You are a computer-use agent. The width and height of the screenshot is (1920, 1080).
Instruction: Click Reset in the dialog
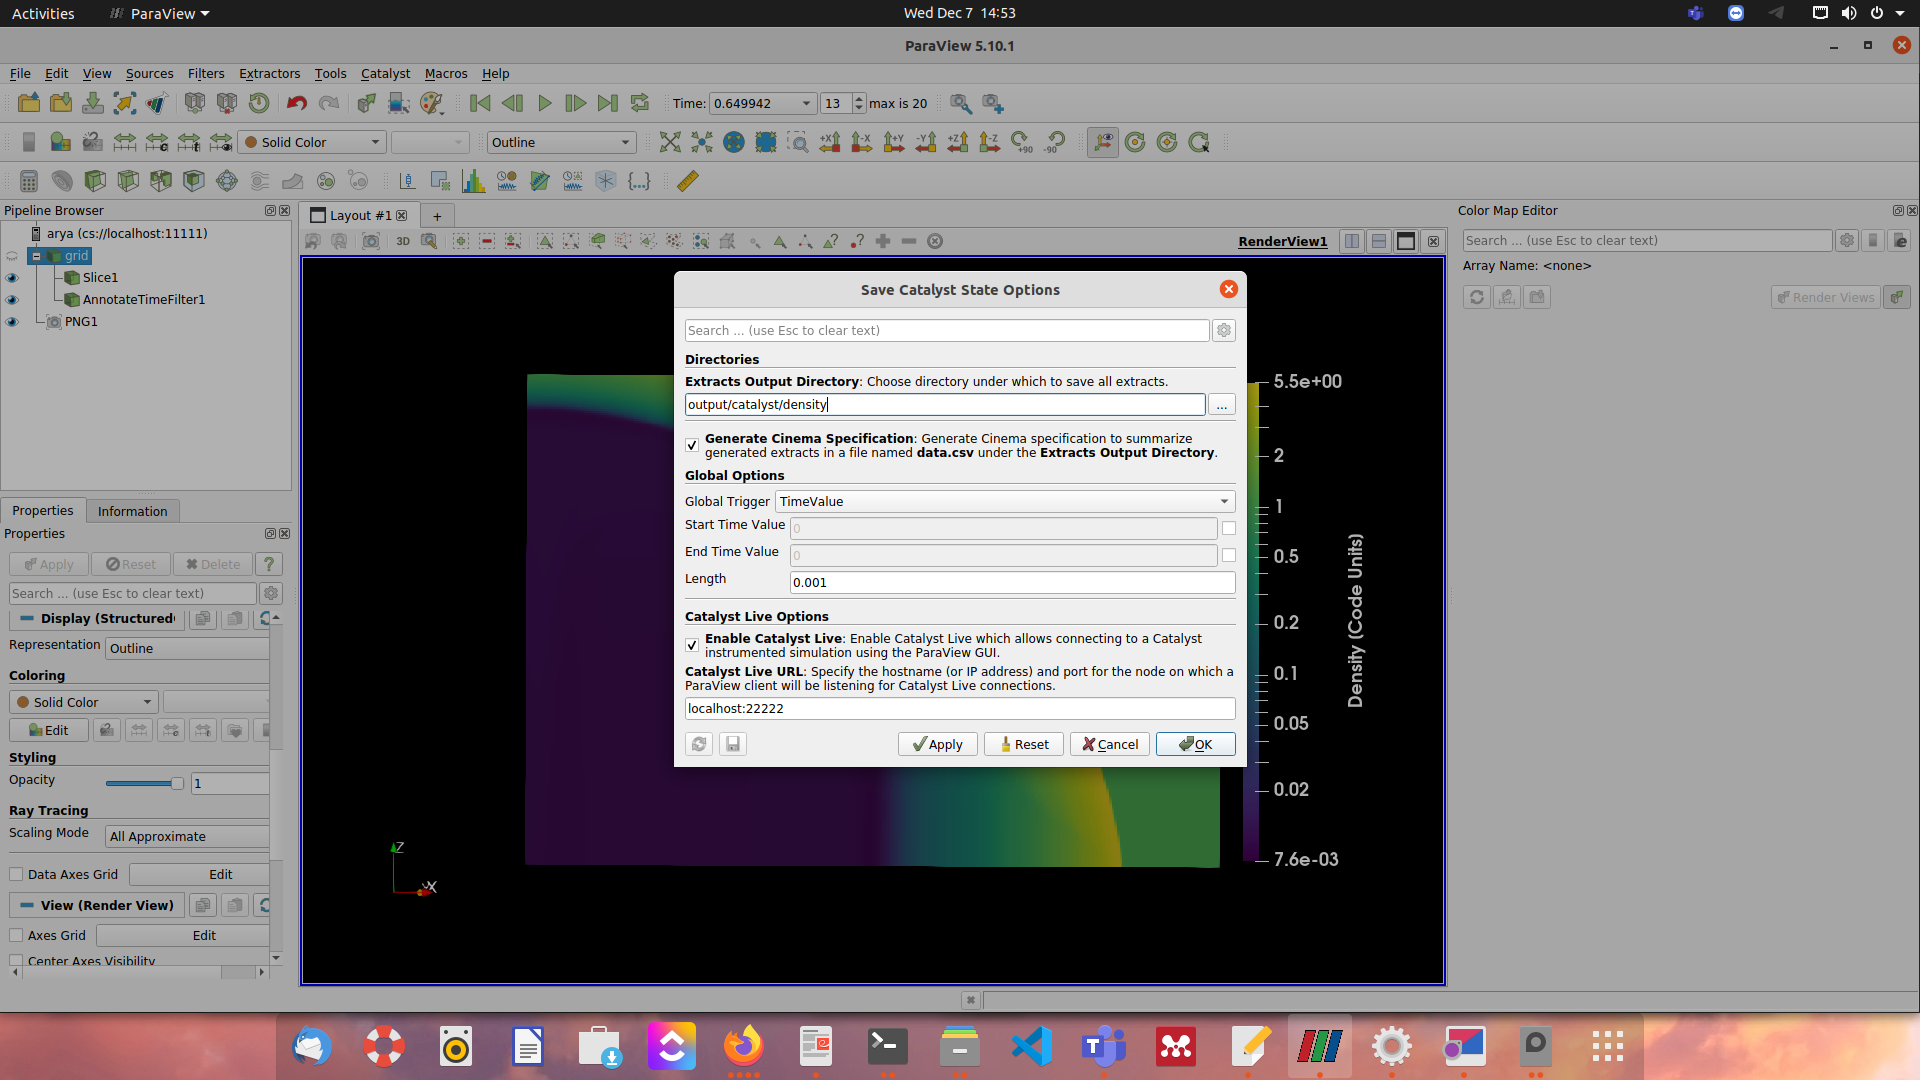click(1024, 744)
